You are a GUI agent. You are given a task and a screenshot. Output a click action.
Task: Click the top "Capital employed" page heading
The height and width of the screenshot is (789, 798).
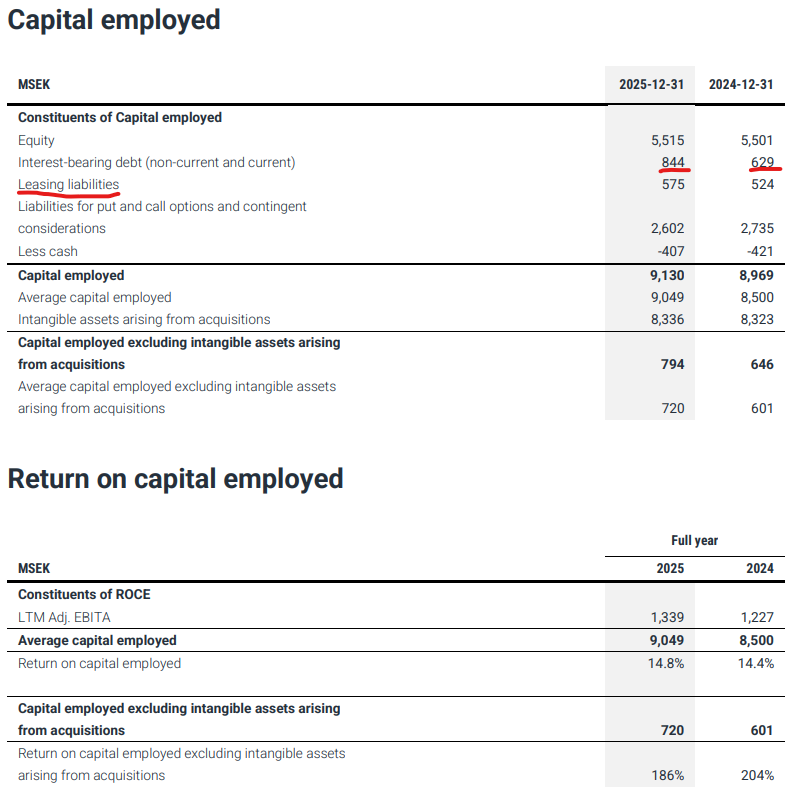(x=114, y=20)
